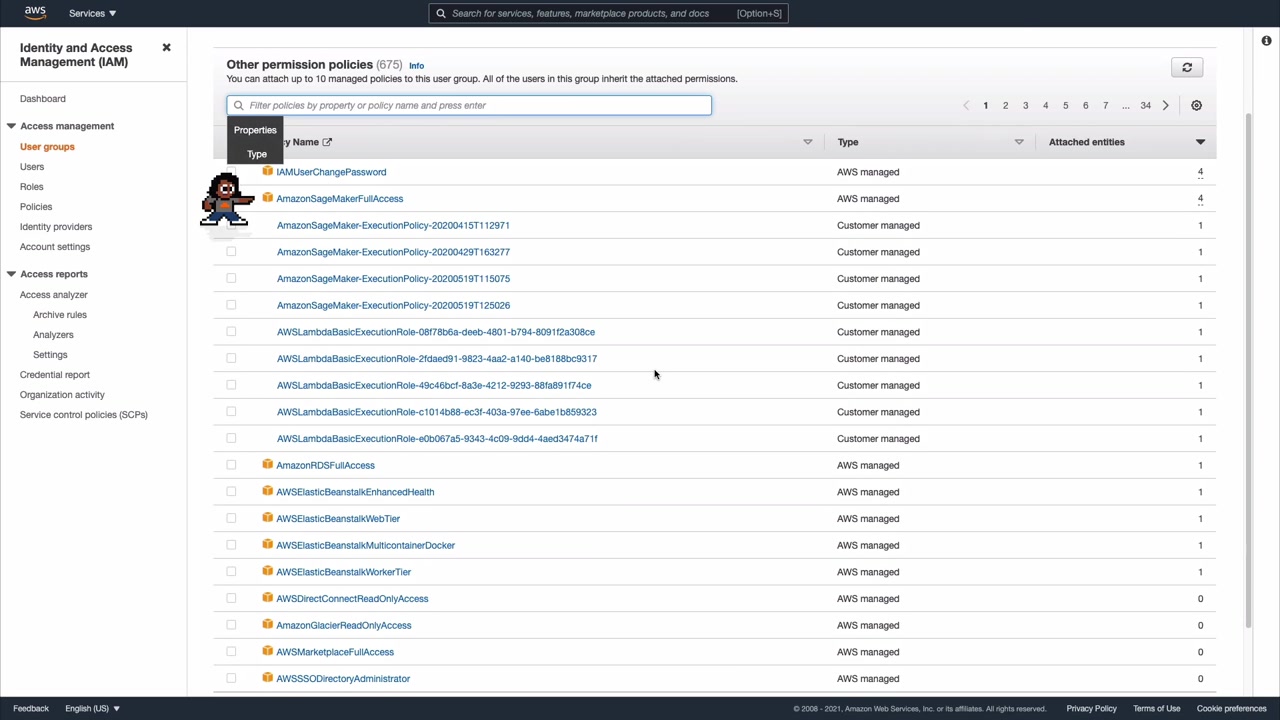1280x720 pixels.
Task: Open the AmazonSageMakerFullAccess policy link
Action: click(x=340, y=199)
